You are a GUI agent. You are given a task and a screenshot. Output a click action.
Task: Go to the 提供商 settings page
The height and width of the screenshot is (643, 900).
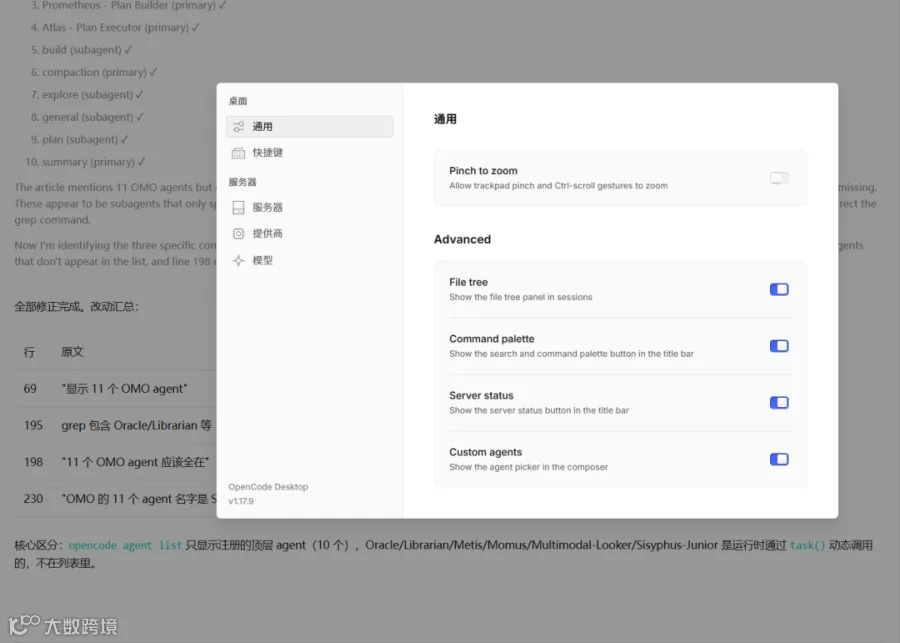click(x=309, y=234)
